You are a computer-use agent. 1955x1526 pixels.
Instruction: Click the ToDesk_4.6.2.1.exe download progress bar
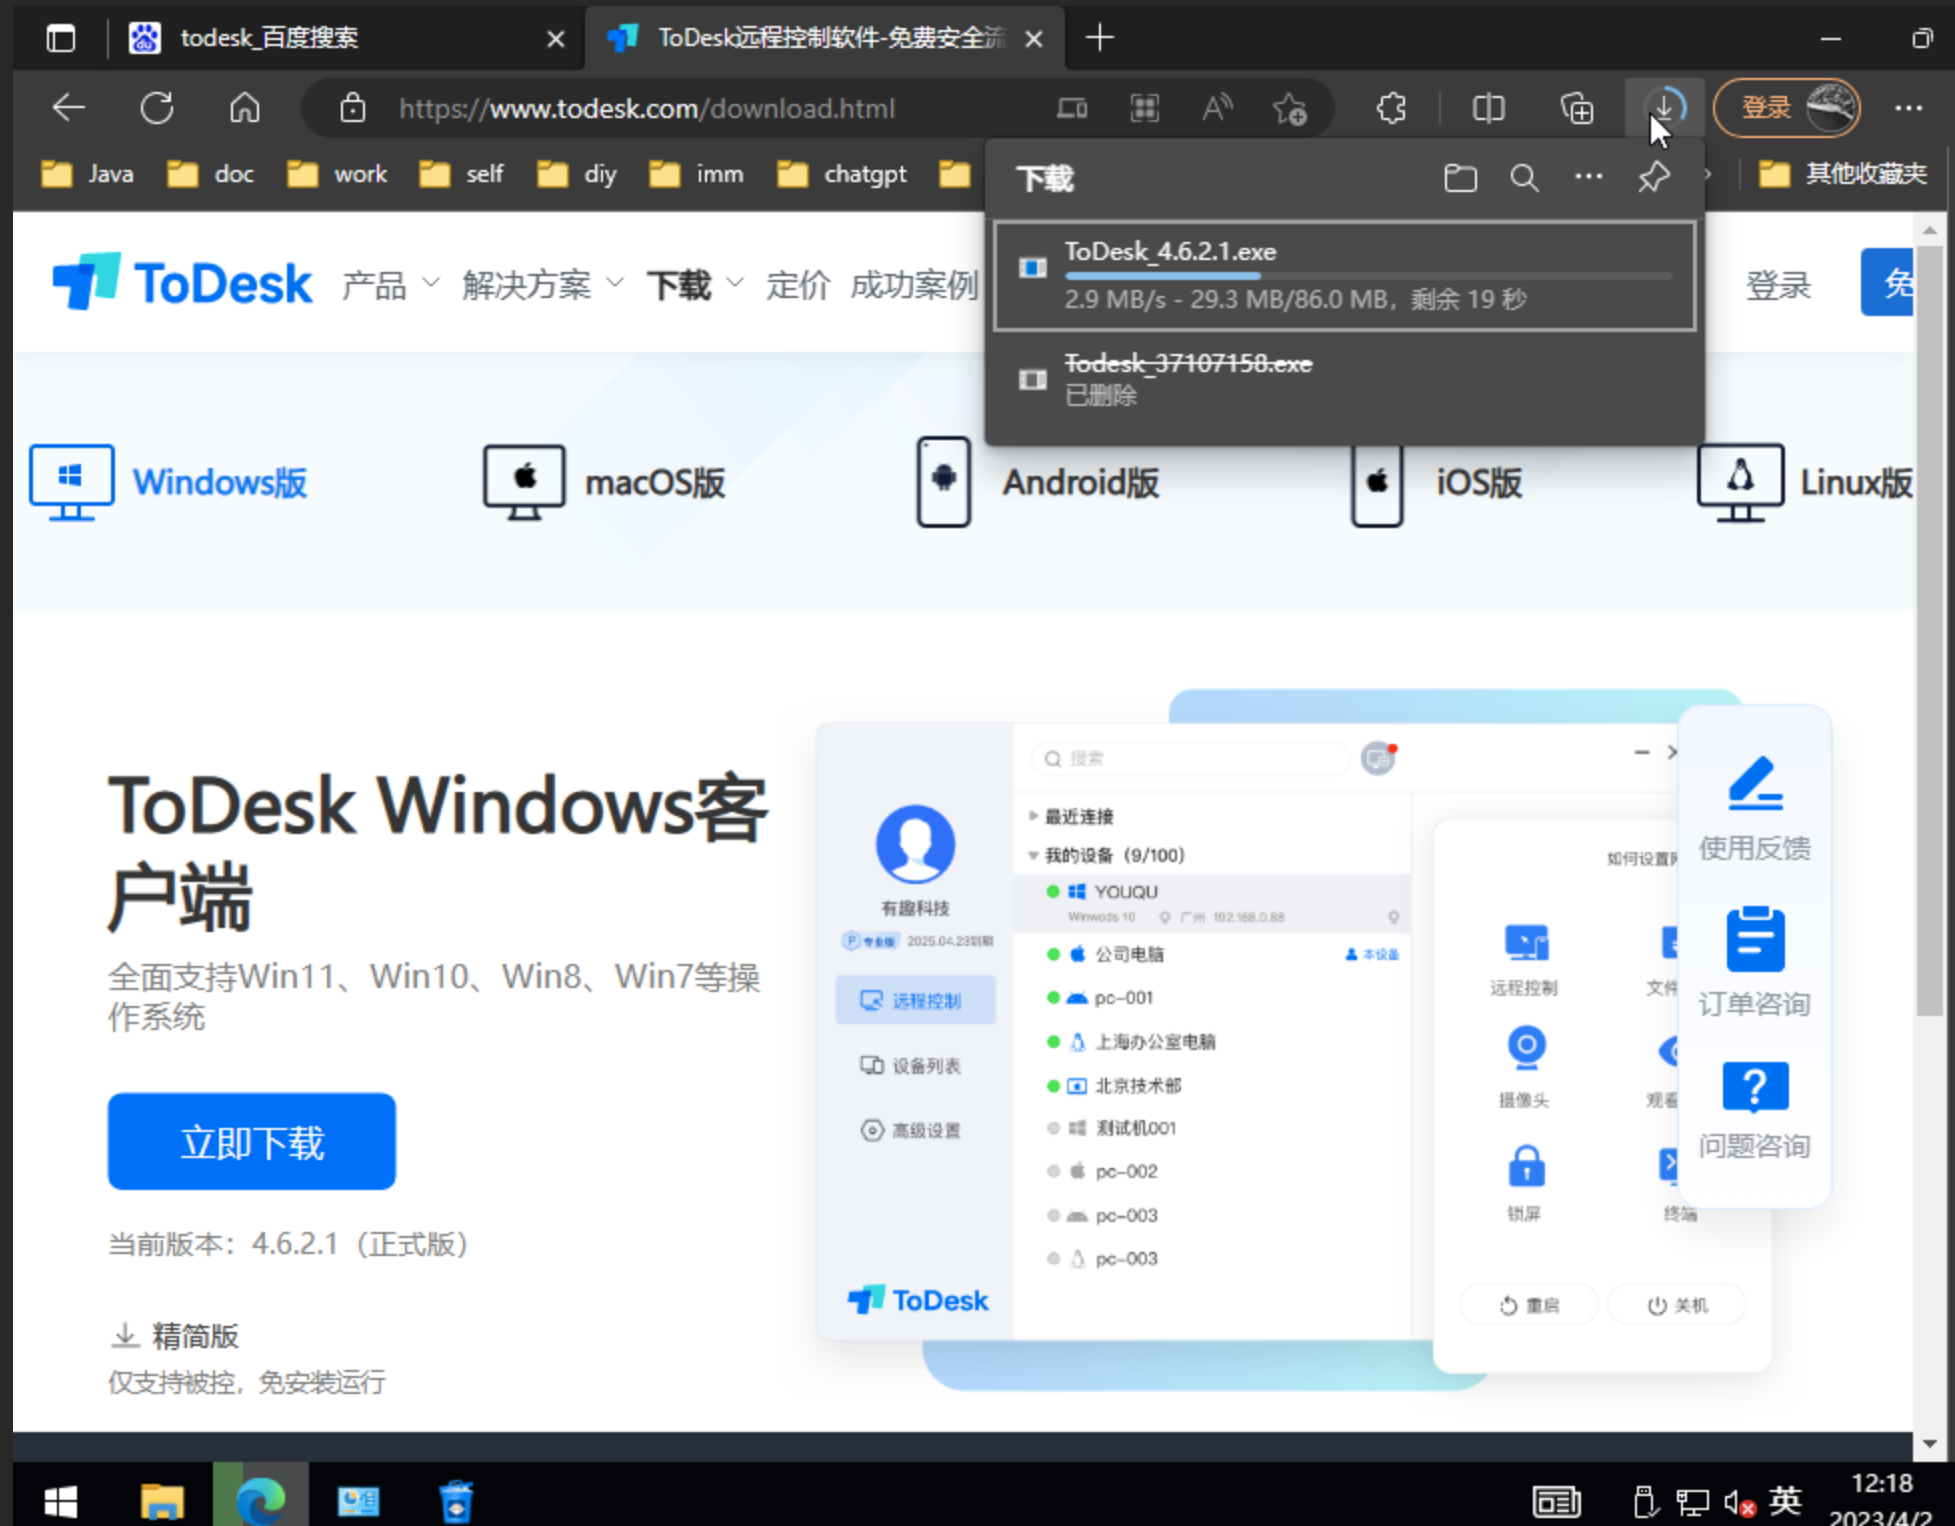point(1368,275)
